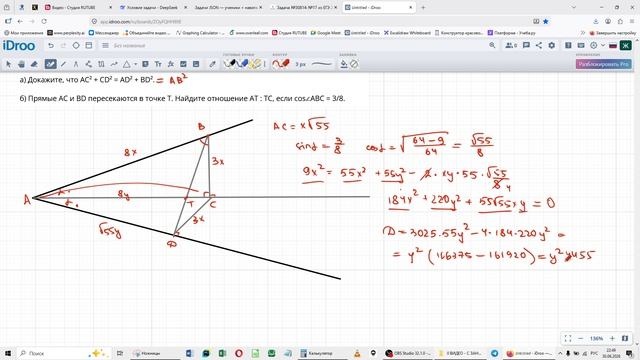
Task: Select the straight line tool
Action: [63, 64]
